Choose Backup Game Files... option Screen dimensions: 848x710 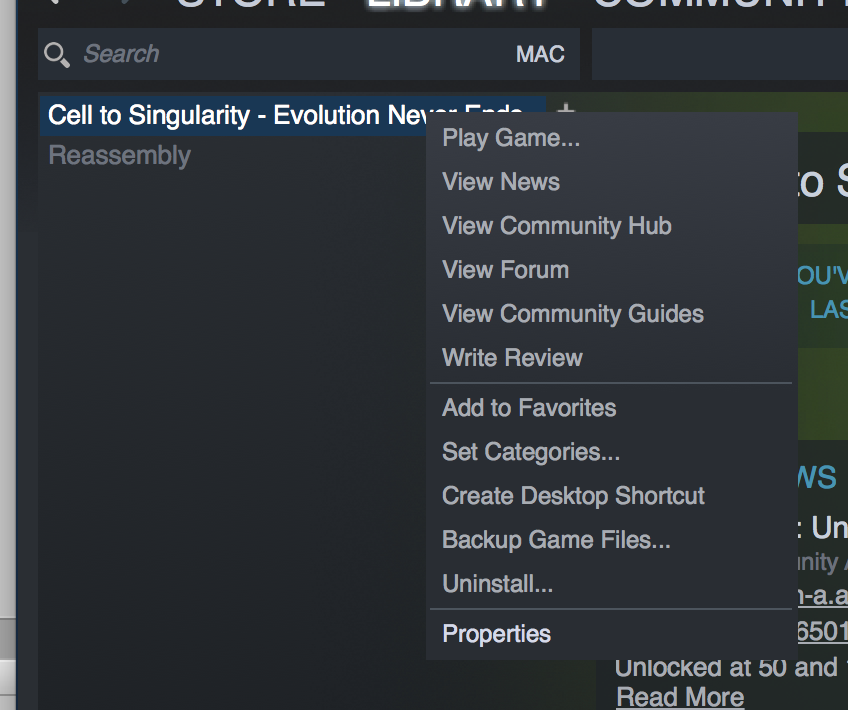(556, 540)
